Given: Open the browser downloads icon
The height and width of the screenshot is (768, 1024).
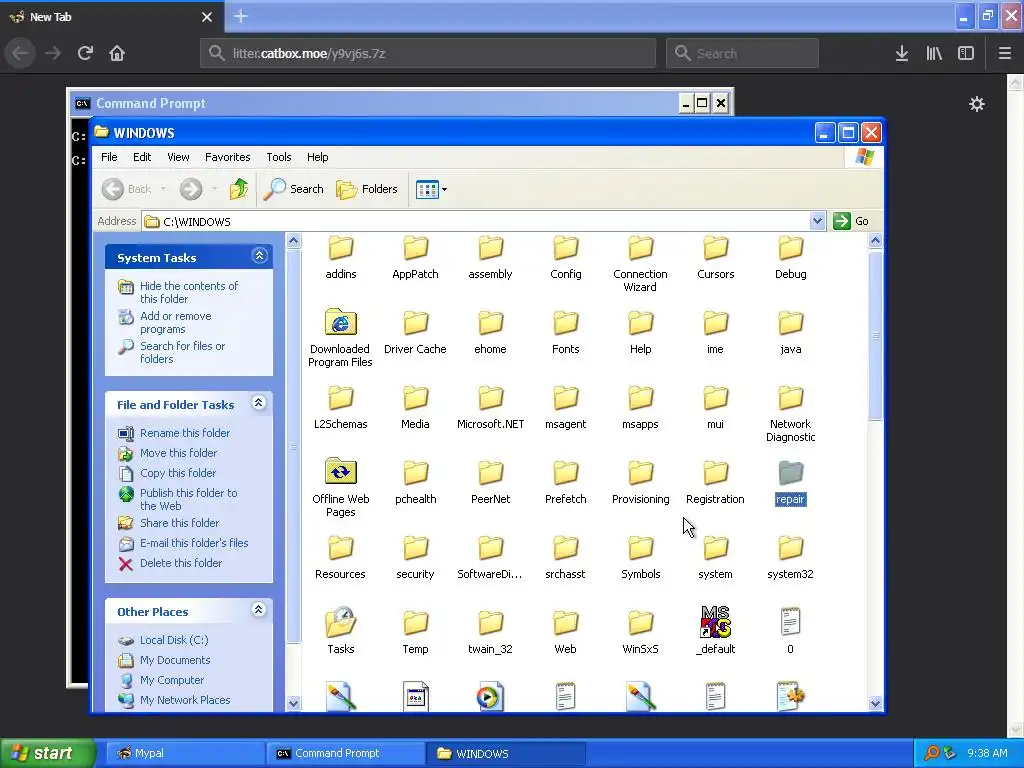Looking at the screenshot, I should (902, 53).
